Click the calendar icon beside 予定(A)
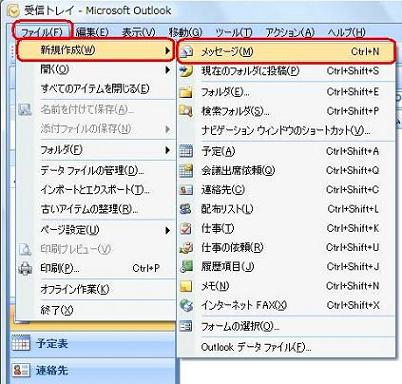This screenshot has width=402, height=384. pyautogui.click(x=186, y=151)
